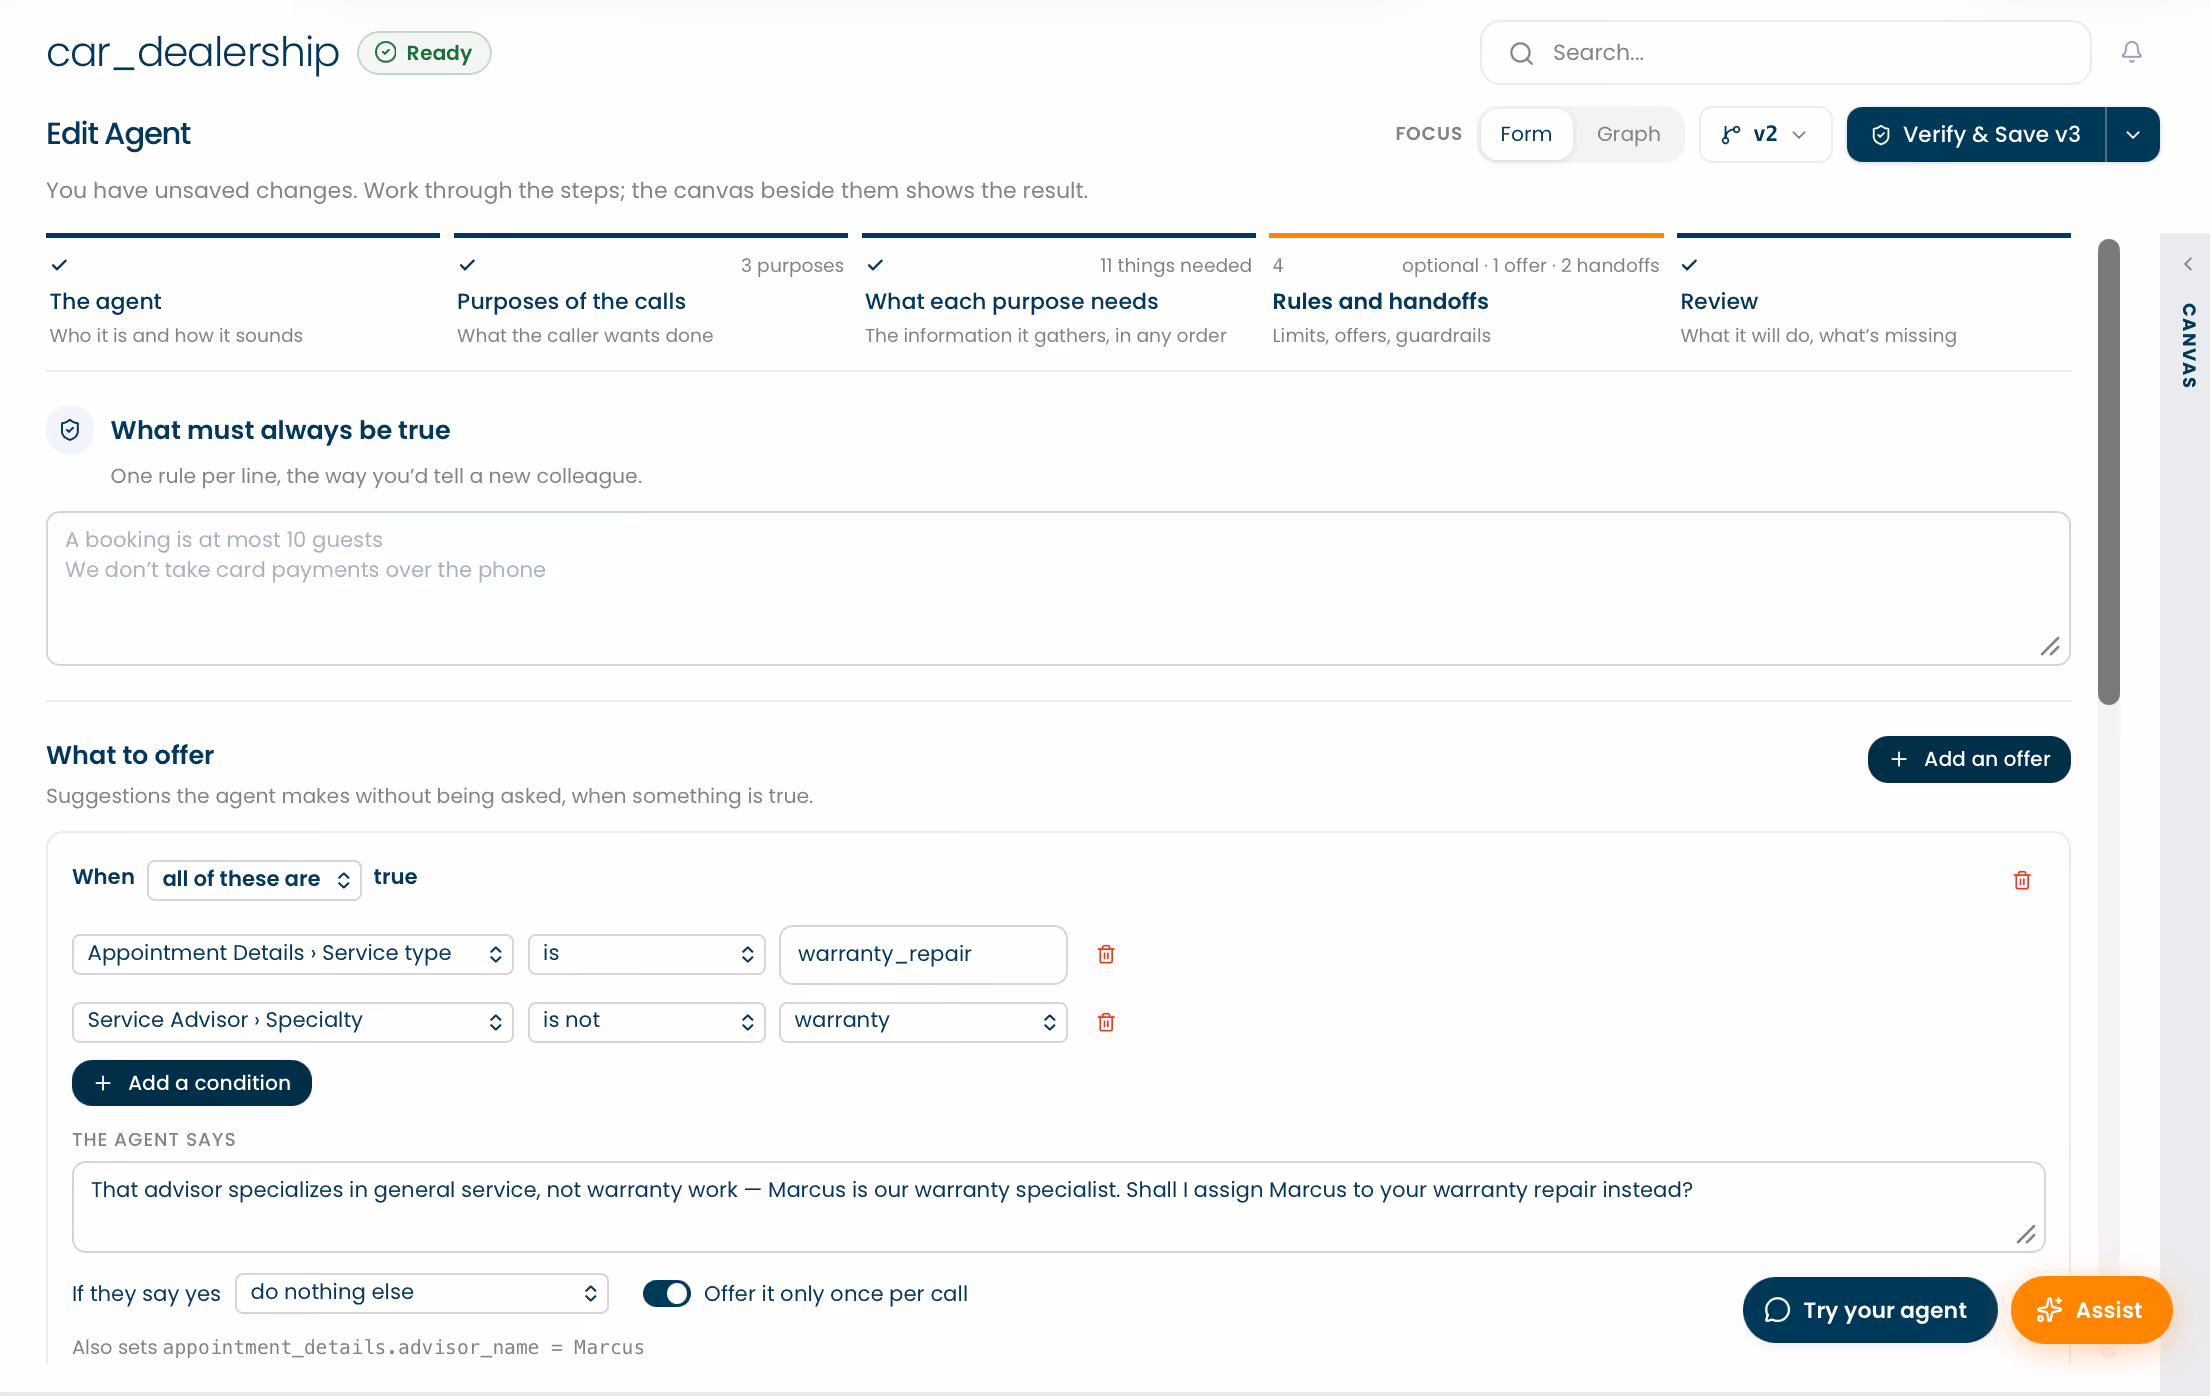
Task: Delete the entire offer with red trash icon
Action: click(x=2022, y=880)
